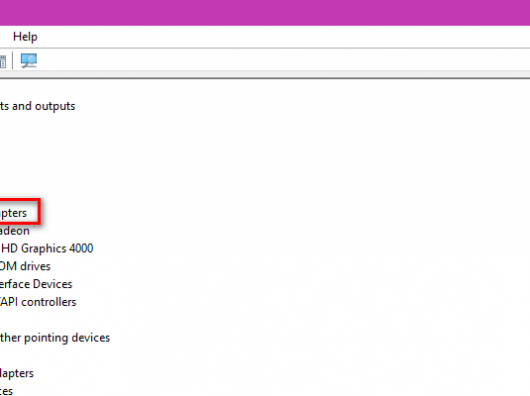Select the 'erface Devices' category
The height and width of the screenshot is (396, 530).
tap(36, 284)
